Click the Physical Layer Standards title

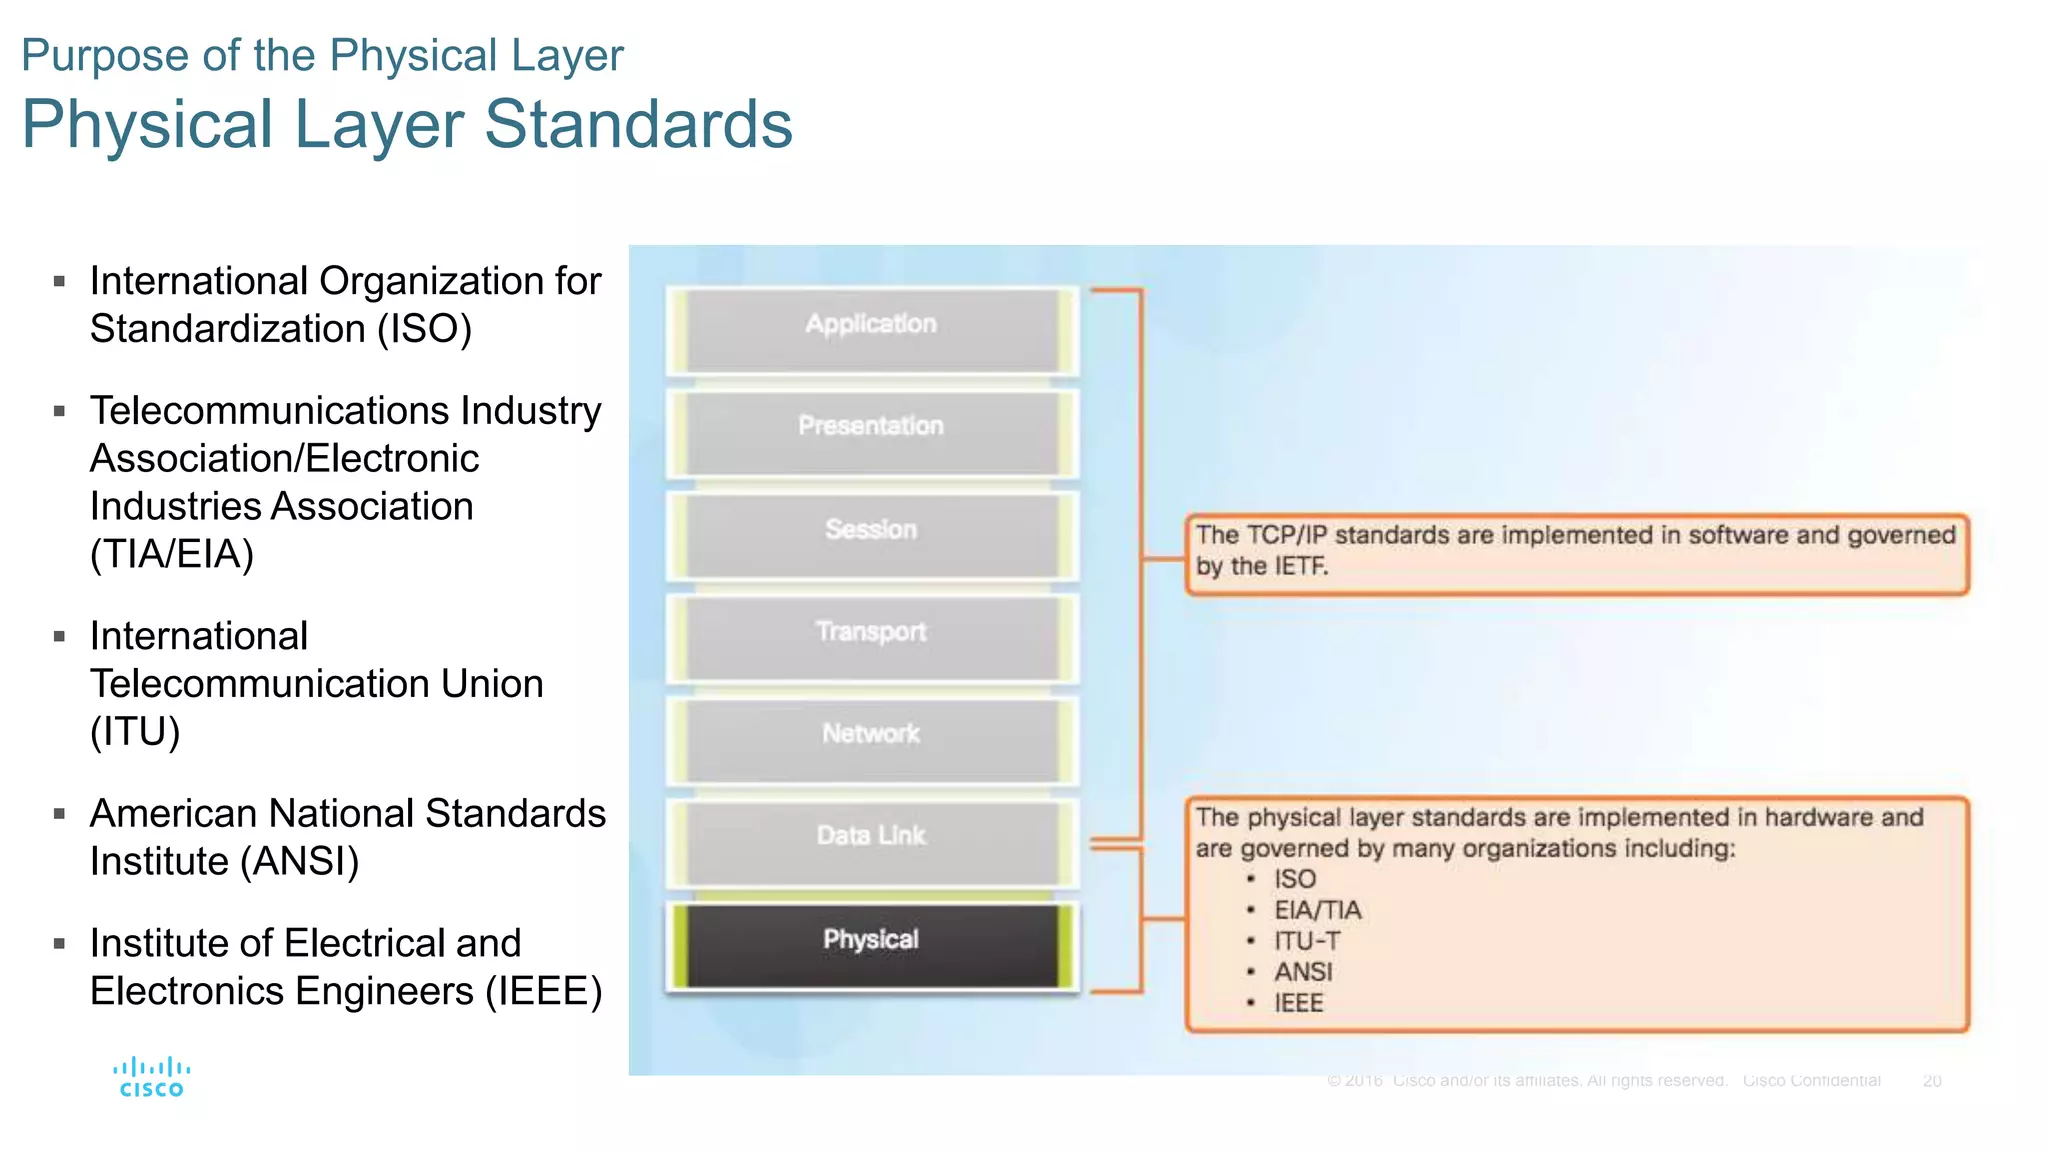click(x=407, y=125)
